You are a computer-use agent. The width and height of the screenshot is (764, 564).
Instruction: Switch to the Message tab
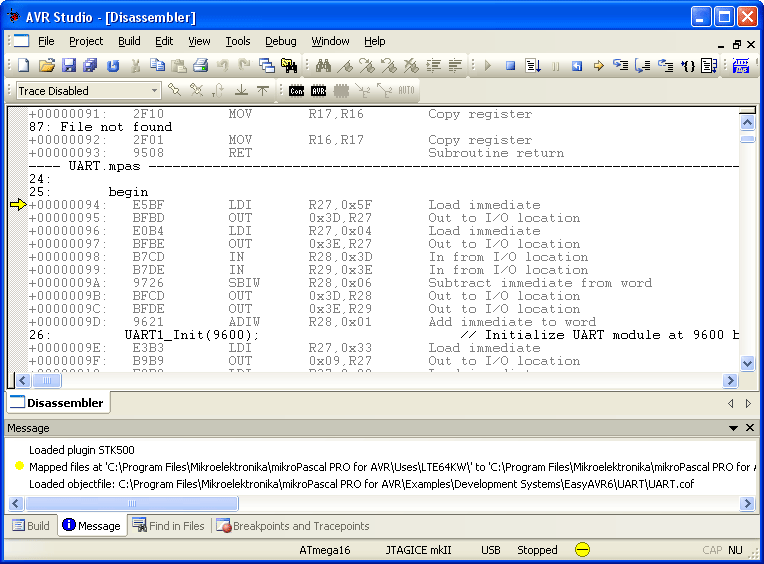click(x=92, y=526)
